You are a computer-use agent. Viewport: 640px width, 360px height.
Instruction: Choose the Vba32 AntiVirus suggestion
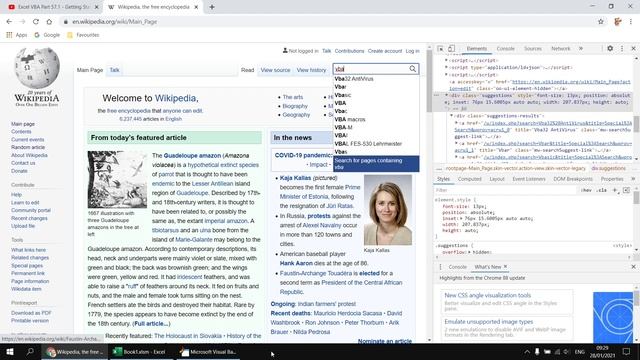pos(376,79)
